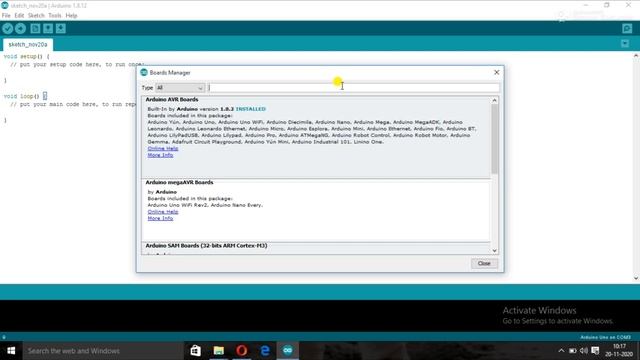
Task: Click the Upload arrow icon
Action: click(x=20, y=28)
